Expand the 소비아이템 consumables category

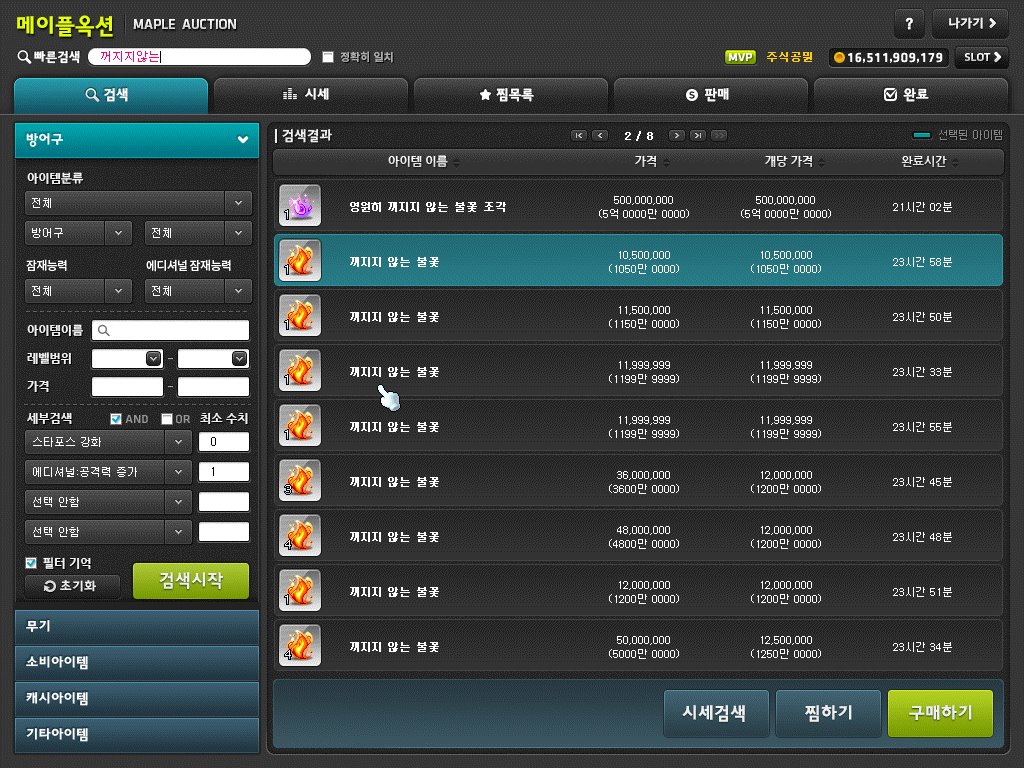(137, 663)
